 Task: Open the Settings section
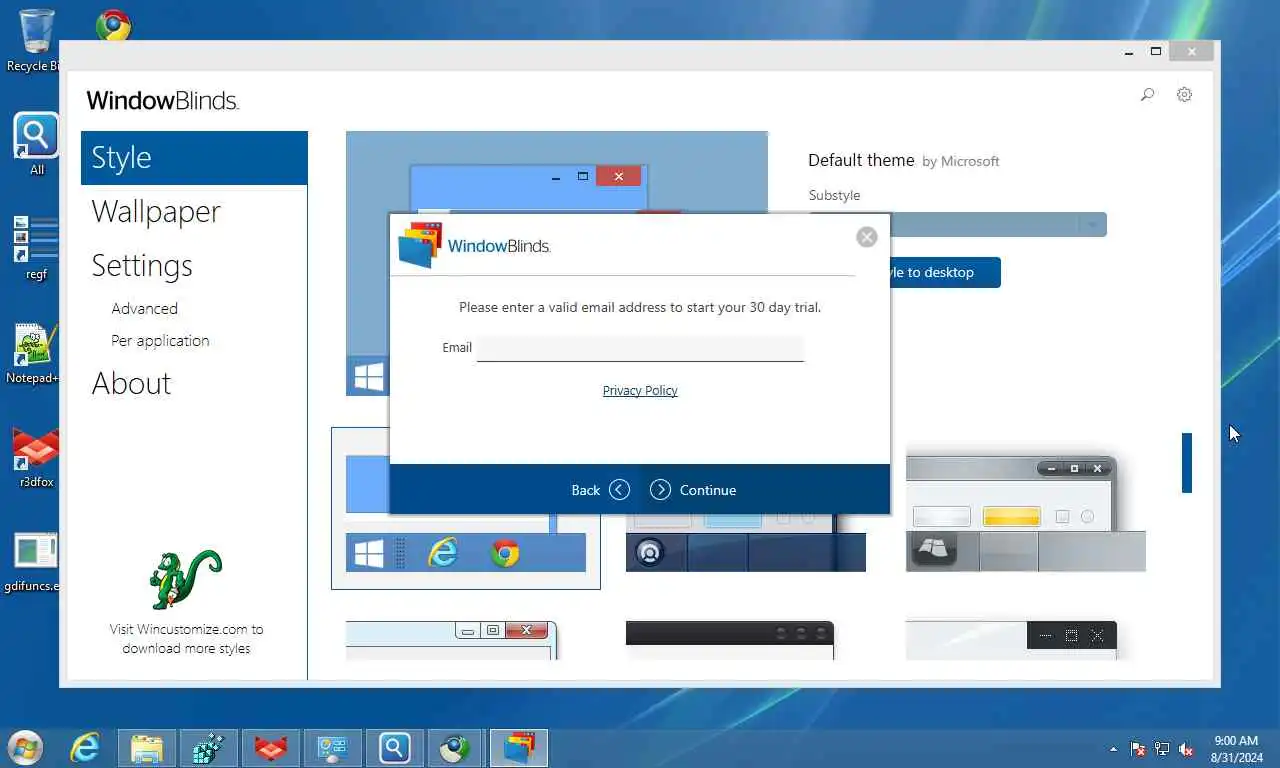(x=142, y=266)
